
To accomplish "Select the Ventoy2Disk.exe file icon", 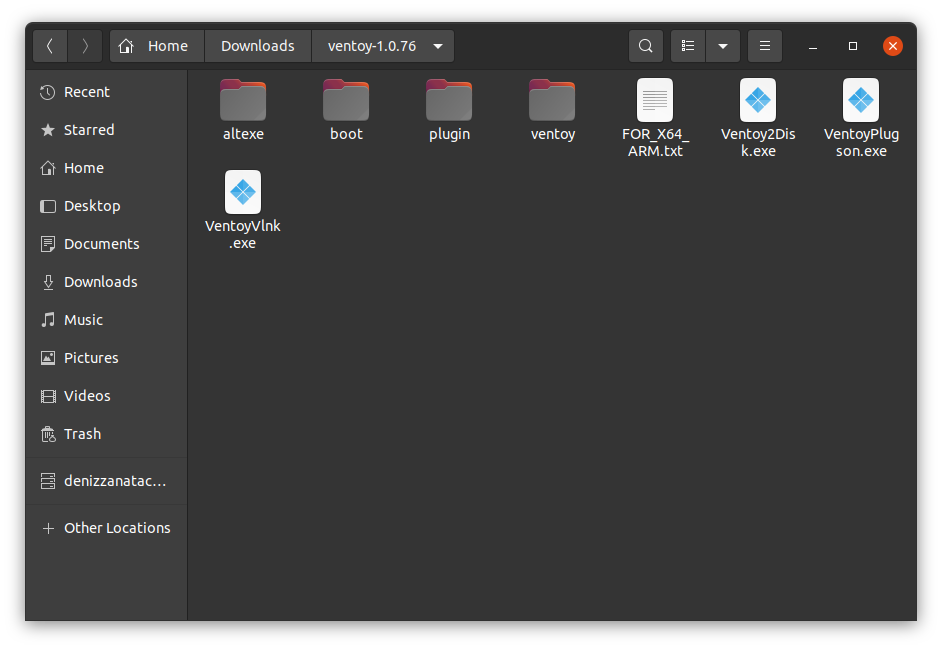I will click(x=758, y=100).
